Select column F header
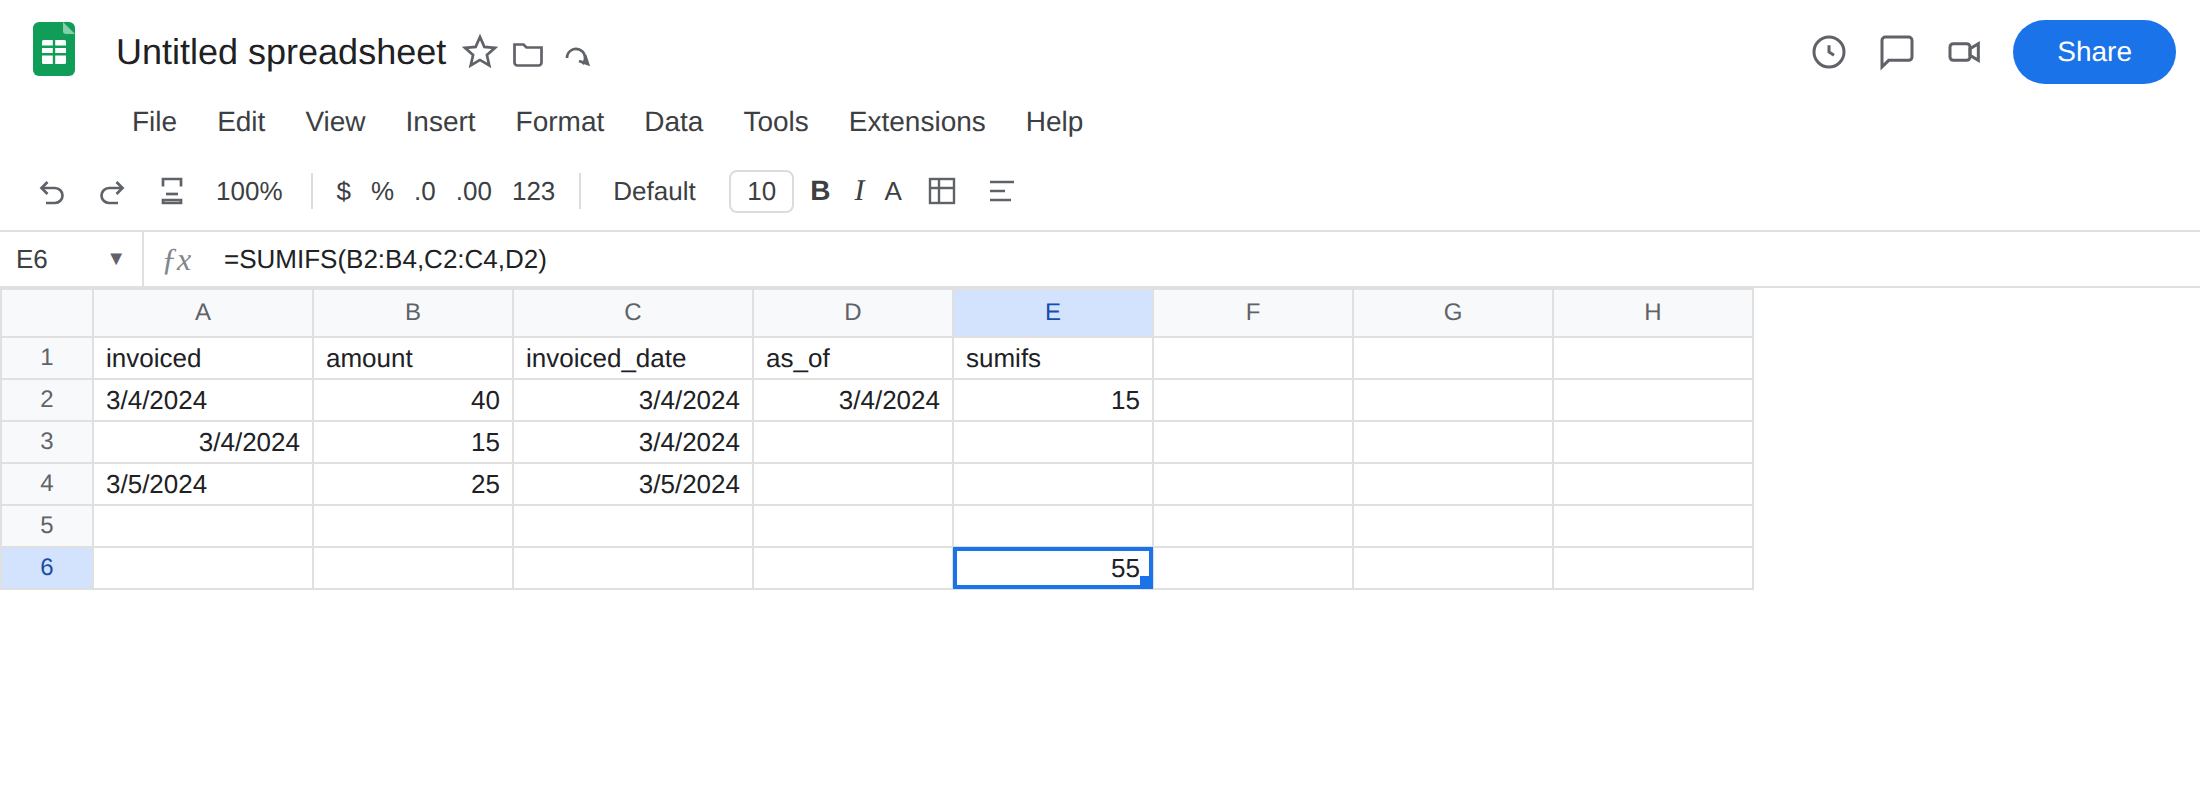 [1253, 313]
